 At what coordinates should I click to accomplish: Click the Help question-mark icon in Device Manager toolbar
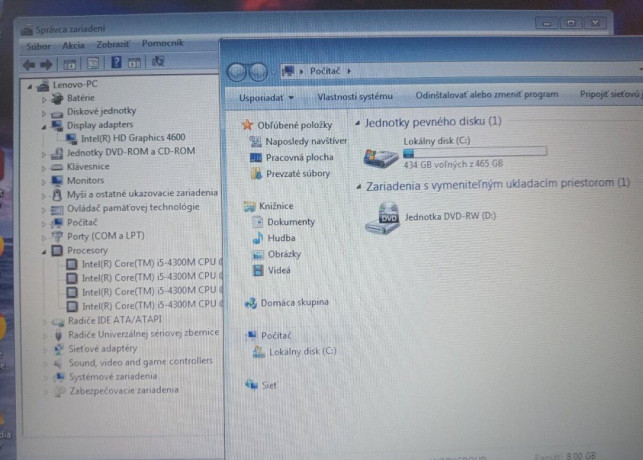point(116,62)
